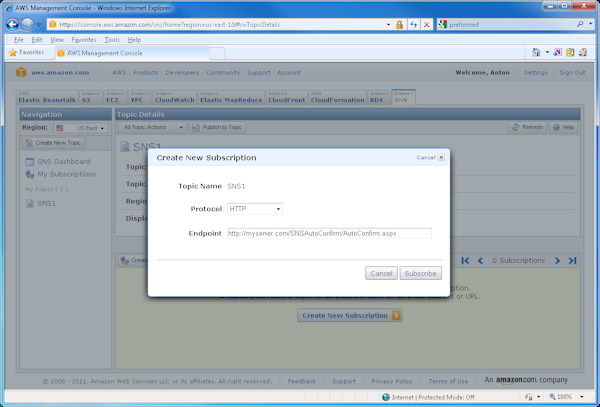Screen dimensions: 600x407
Task: Click Create New Topic button
Action: [54, 143]
